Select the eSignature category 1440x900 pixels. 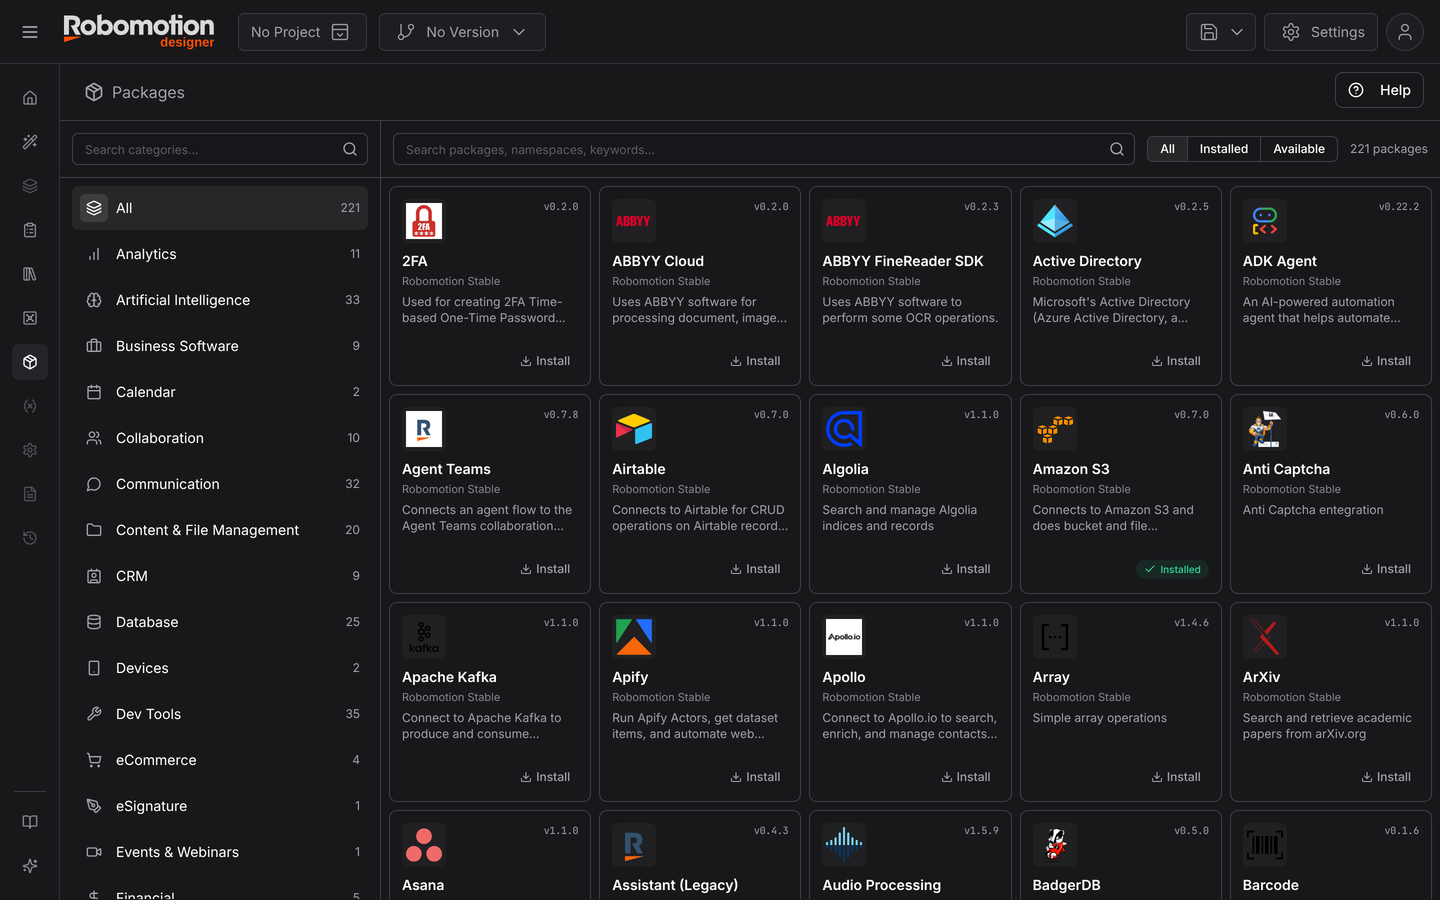coord(220,806)
